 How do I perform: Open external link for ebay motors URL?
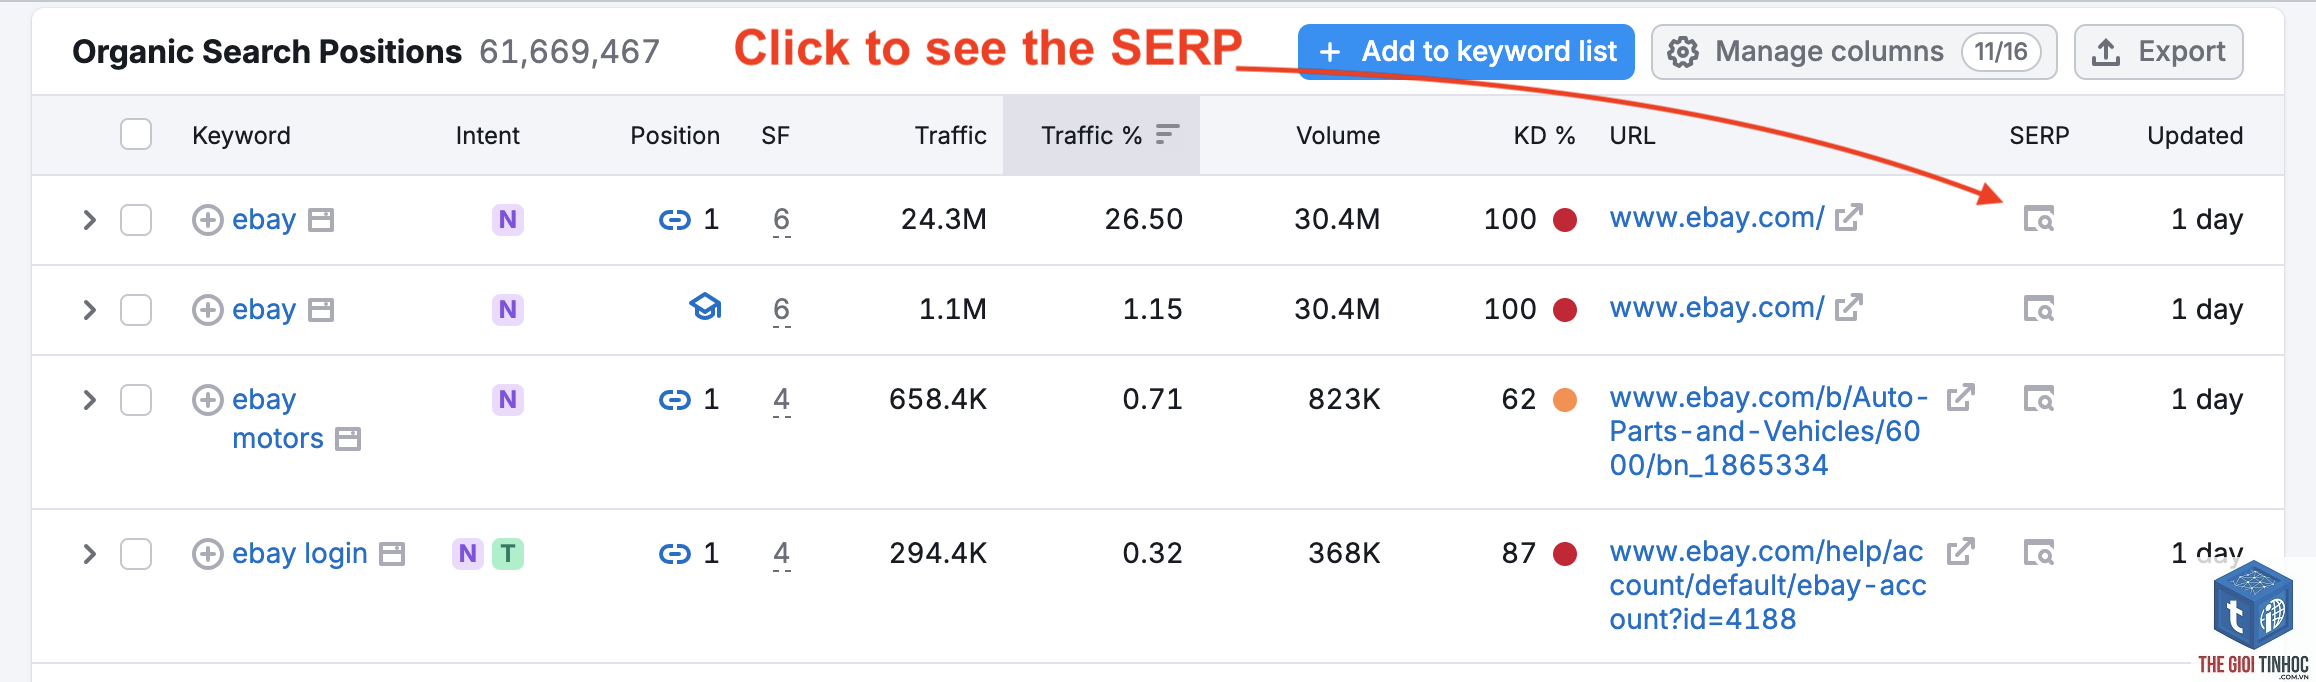coord(1961,397)
